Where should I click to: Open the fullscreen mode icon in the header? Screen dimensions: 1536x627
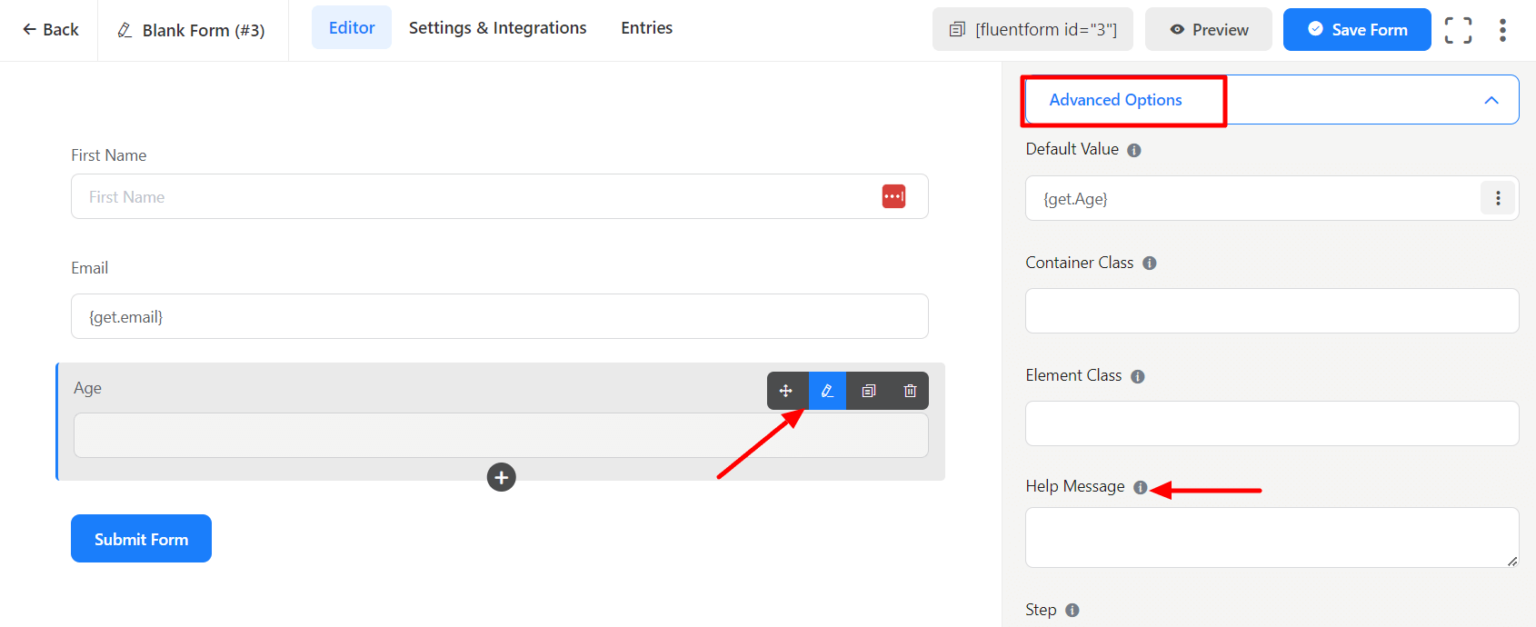tap(1457, 30)
